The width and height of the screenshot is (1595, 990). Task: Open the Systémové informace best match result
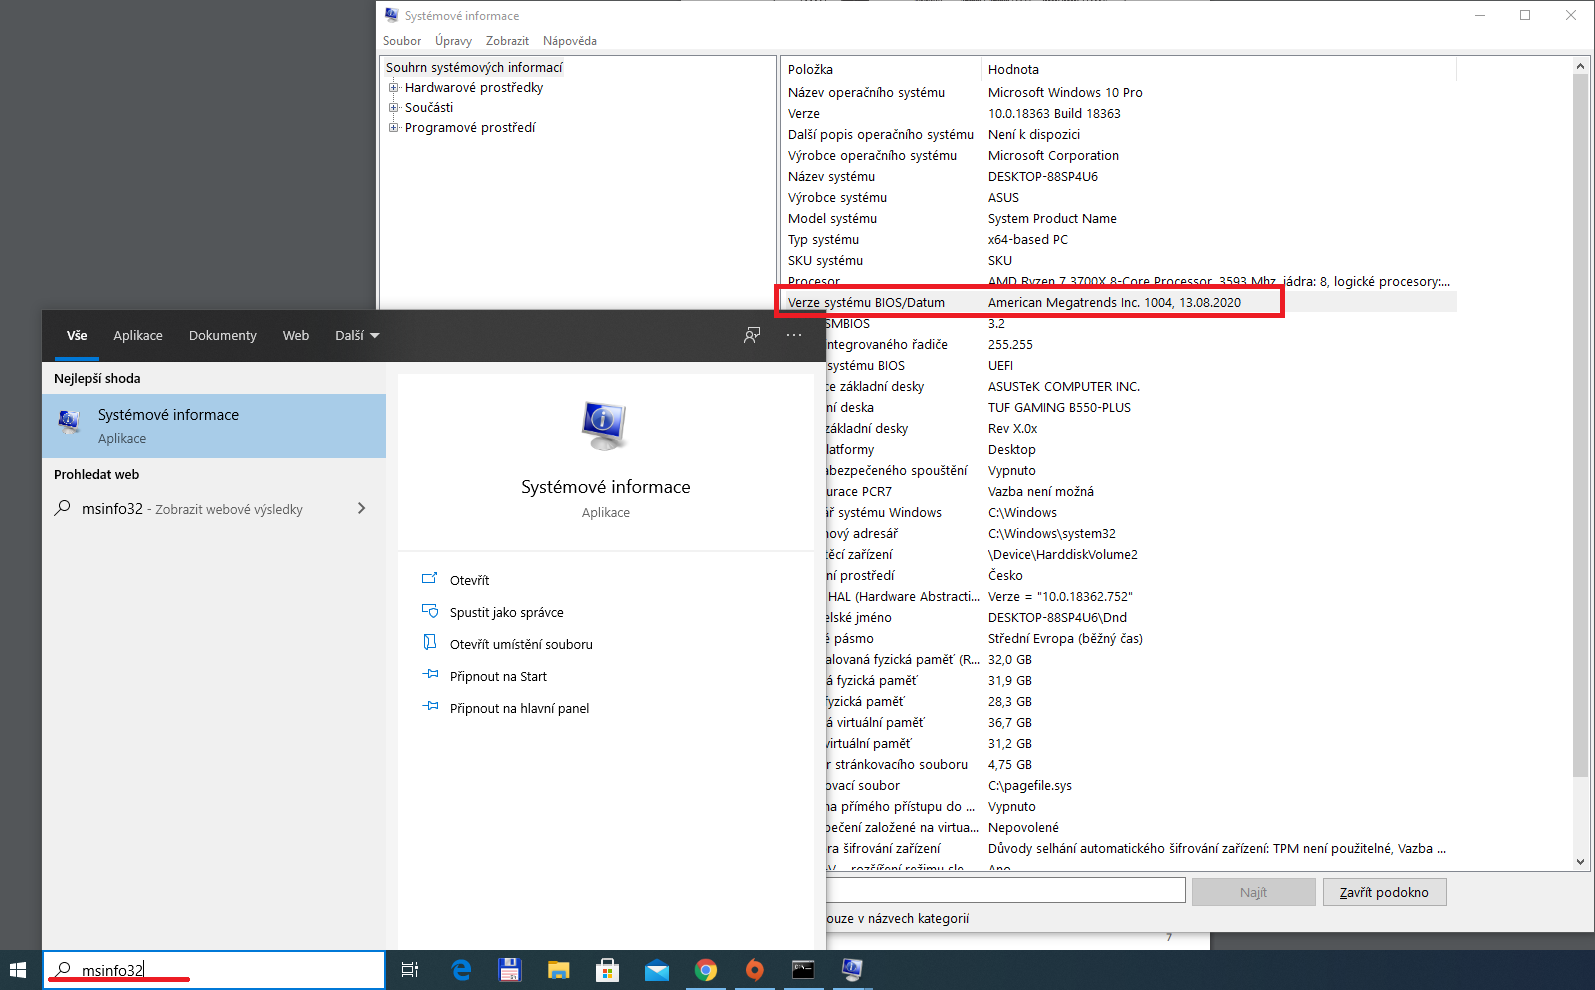coord(214,426)
